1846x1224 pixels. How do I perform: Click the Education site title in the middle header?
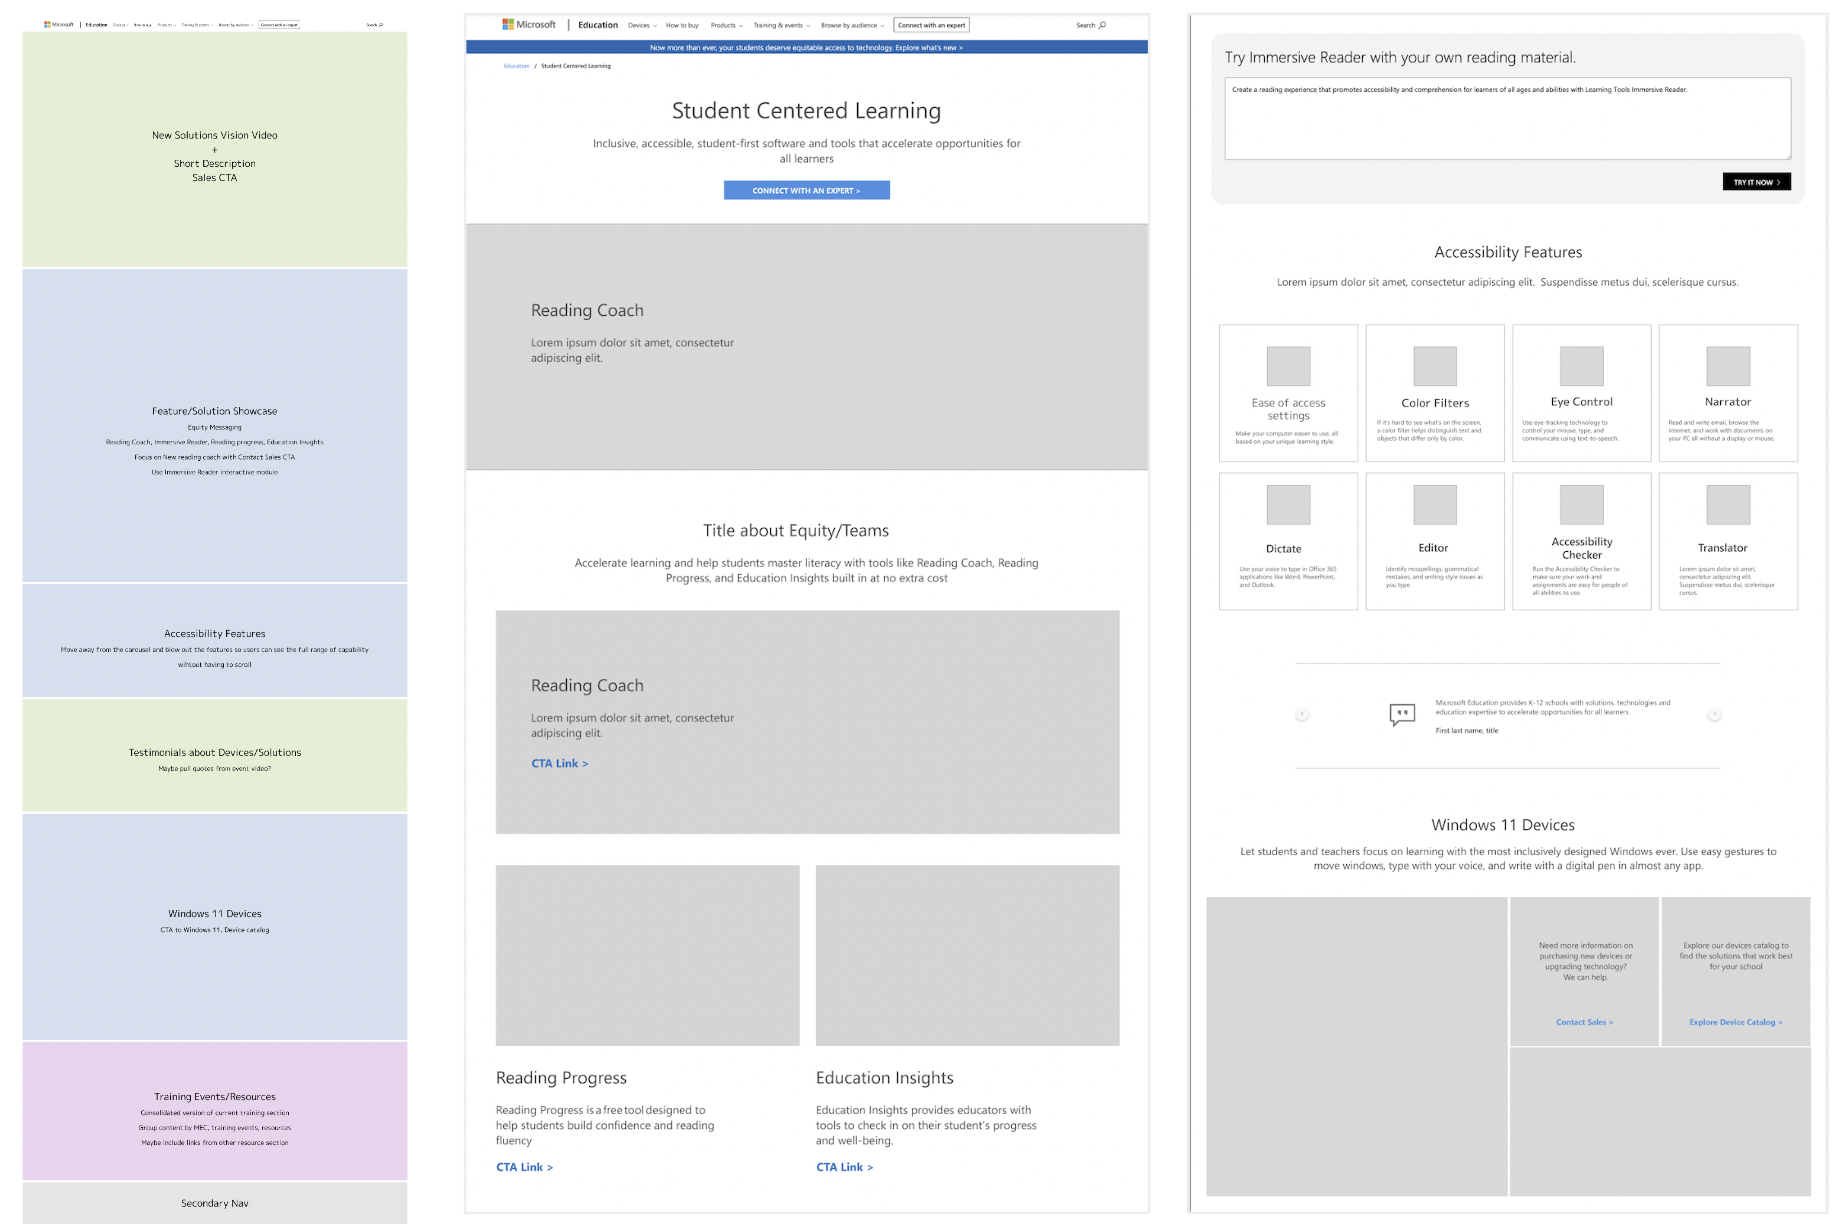598,25
